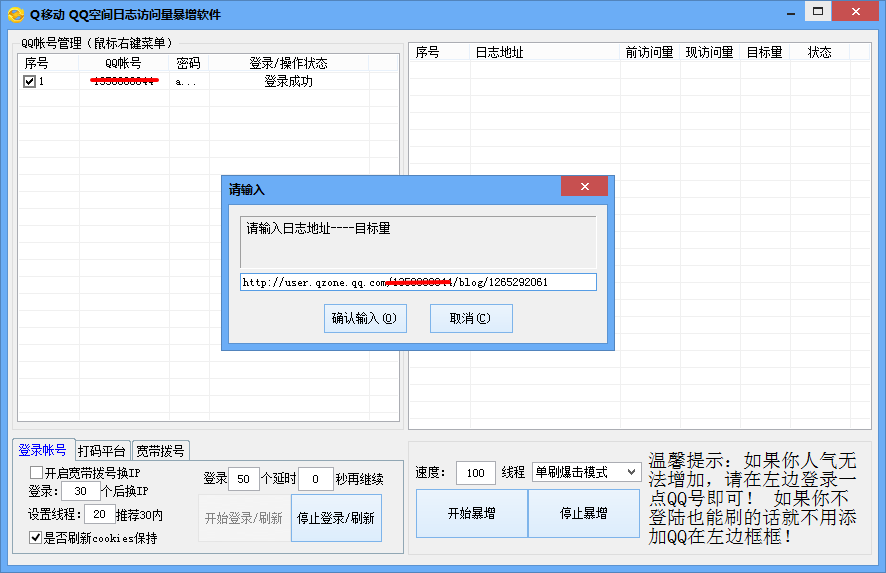Switch to the 打码平台 tab

[x=102, y=451]
